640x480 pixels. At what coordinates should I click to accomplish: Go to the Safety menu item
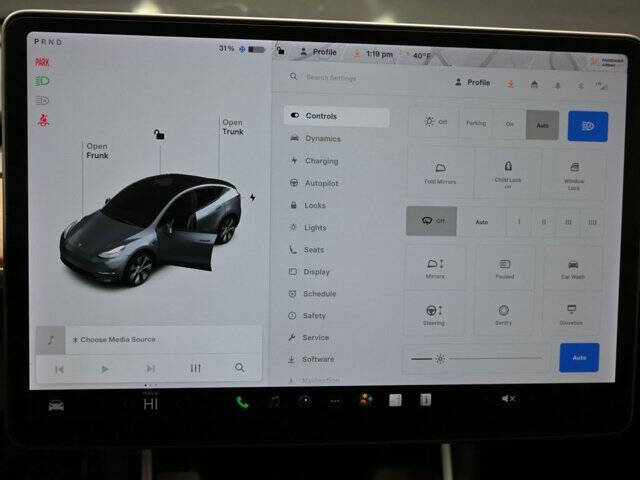pos(307,316)
